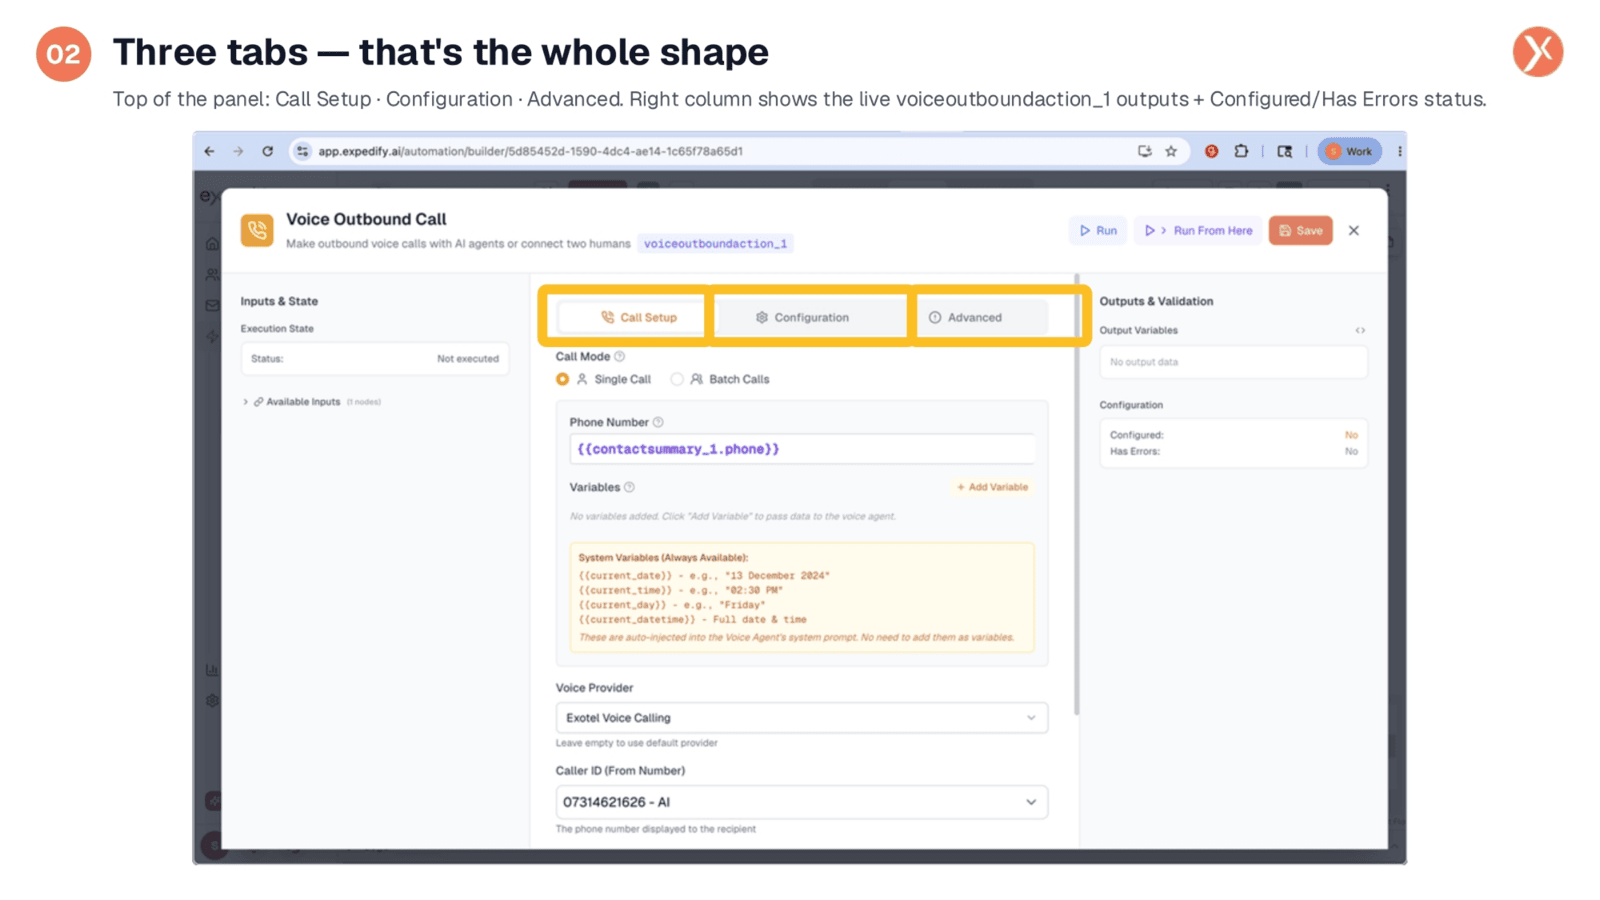Open the Caller ID From Number dropdown
This screenshot has width=1600, height=900.
[802, 802]
